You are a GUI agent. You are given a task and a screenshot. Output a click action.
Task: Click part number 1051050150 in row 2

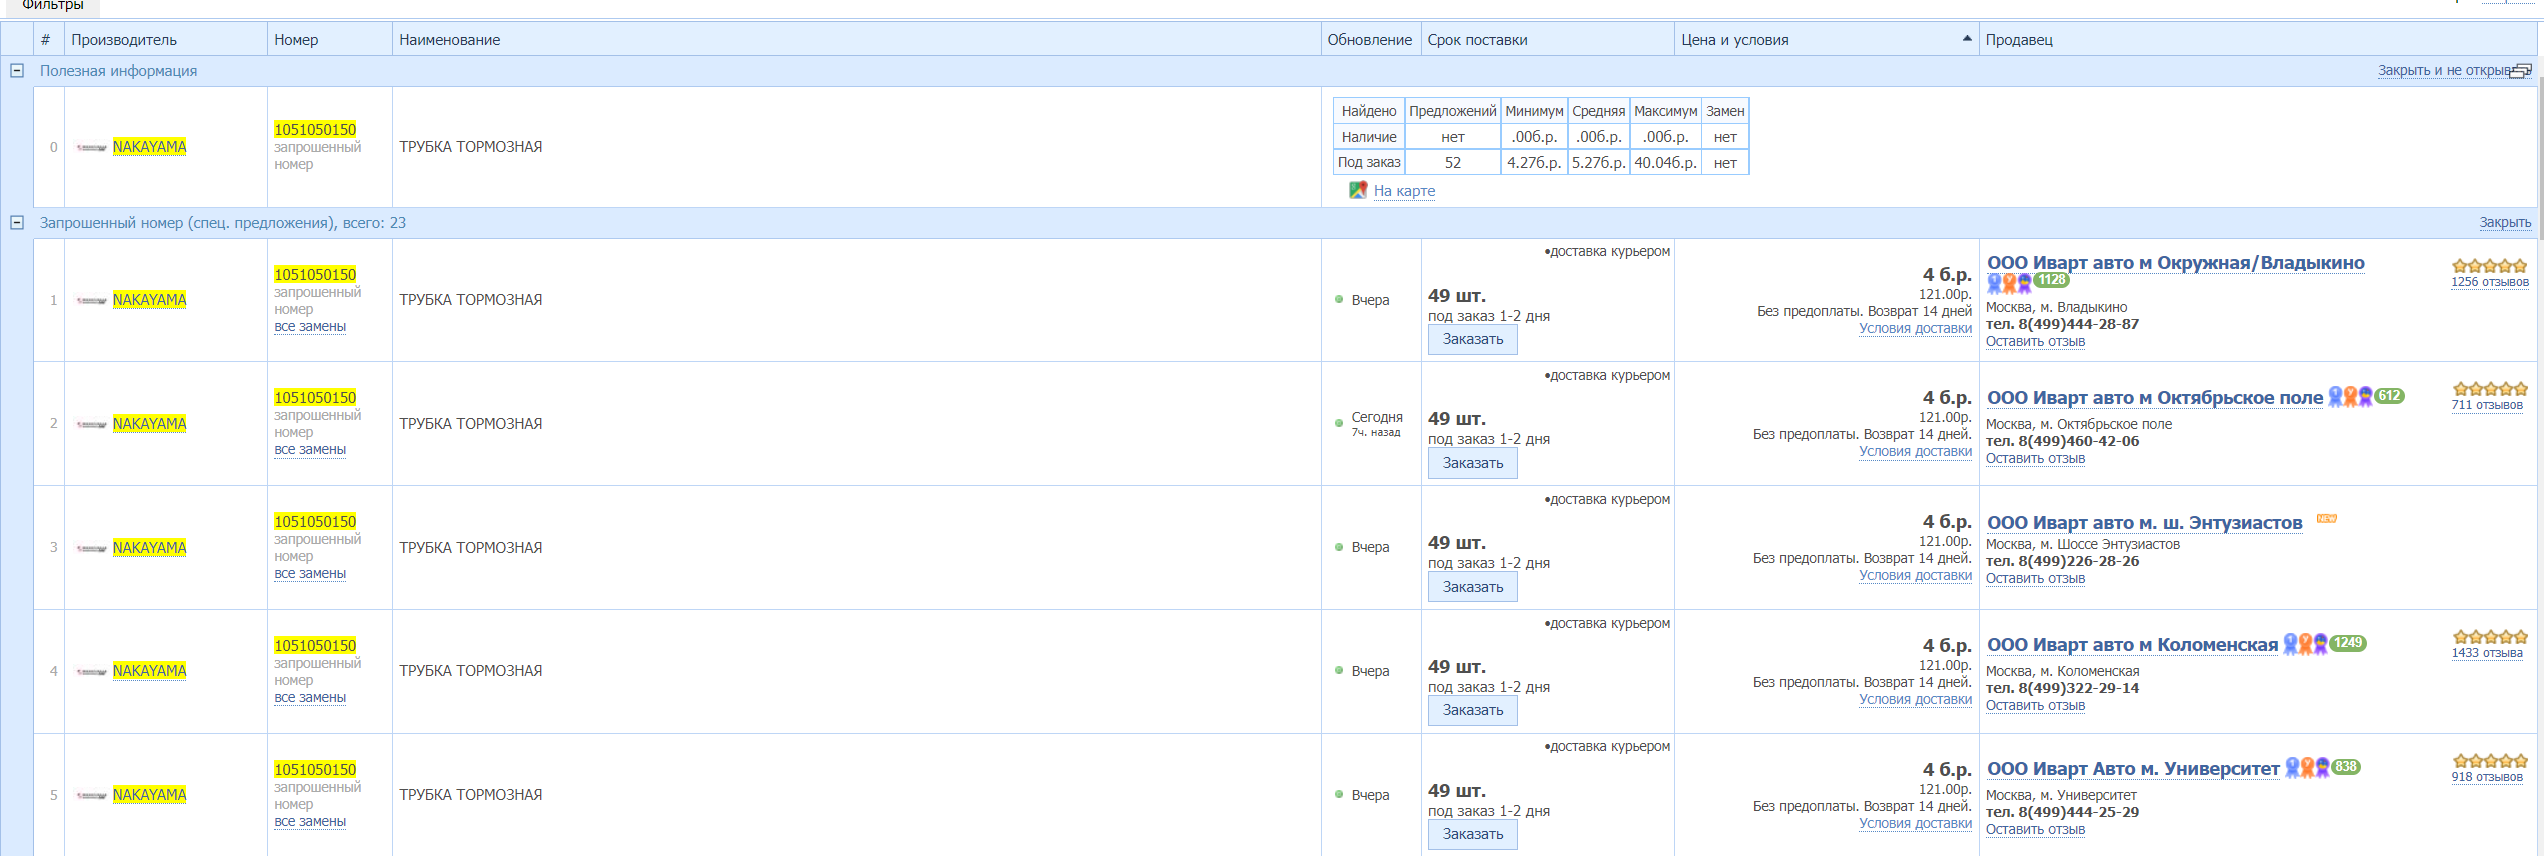click(315, 397)
